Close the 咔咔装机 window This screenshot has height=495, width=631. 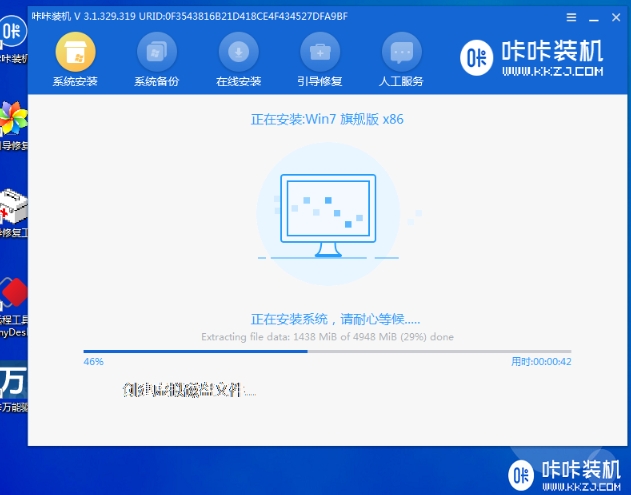(616, 17)
